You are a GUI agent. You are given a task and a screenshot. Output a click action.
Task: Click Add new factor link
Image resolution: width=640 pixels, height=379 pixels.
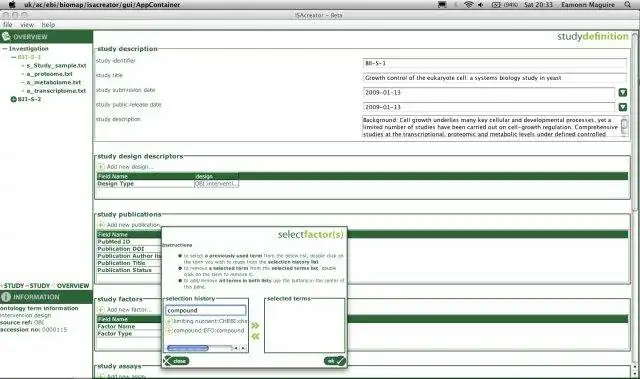pyautogui.click(x=129, y=310)
